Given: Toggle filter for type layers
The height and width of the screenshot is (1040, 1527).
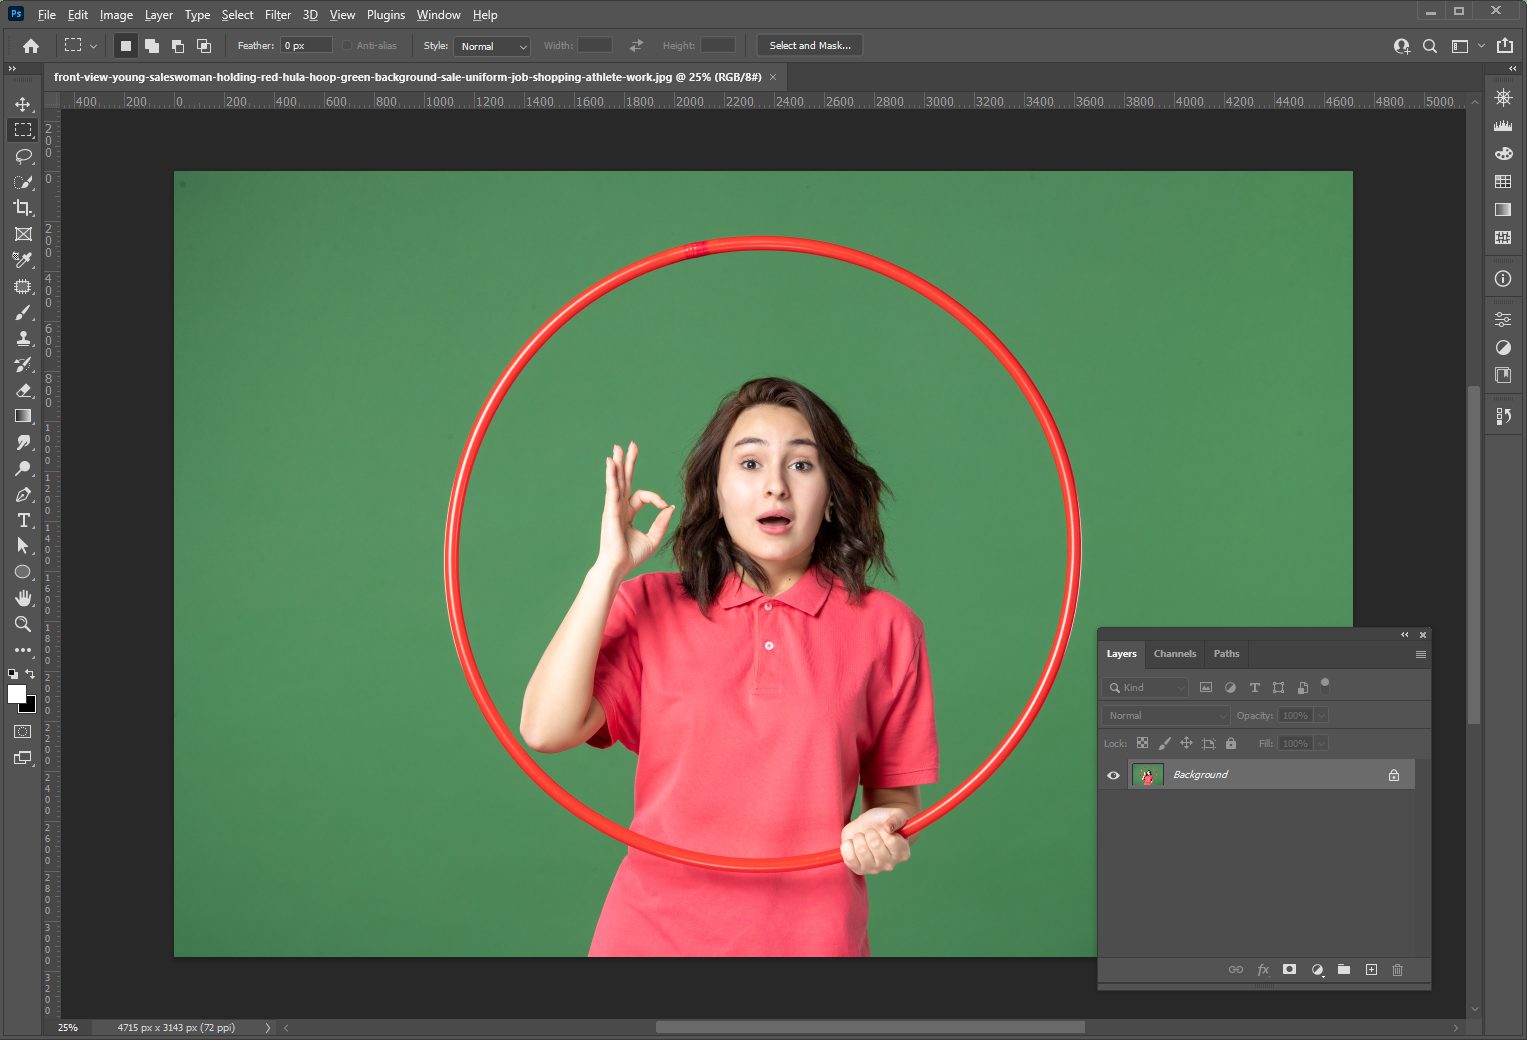Looking at the screenshot, I should click(x=1254, y=688).
